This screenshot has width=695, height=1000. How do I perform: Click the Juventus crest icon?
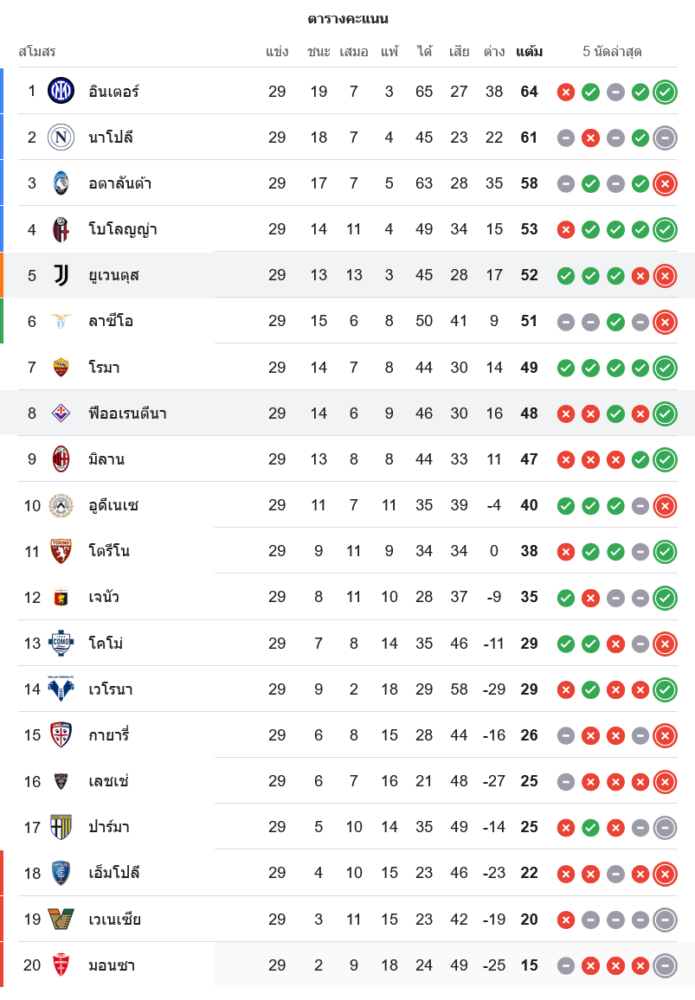click(61, 275)
